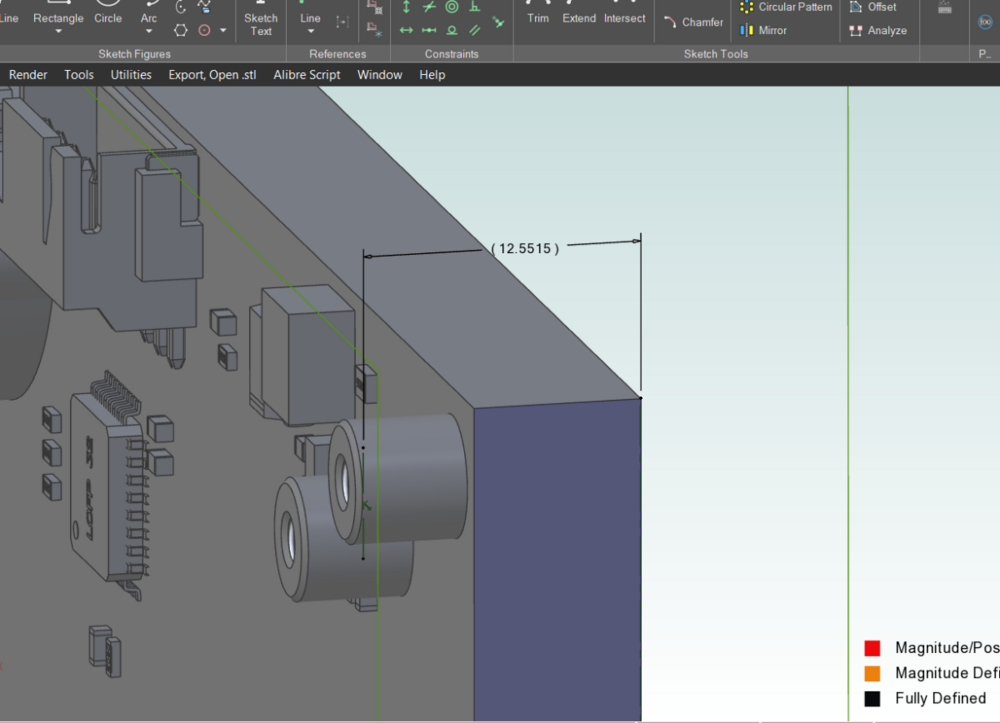
Task: Open the Render menu
Action: tap(28, 75)
